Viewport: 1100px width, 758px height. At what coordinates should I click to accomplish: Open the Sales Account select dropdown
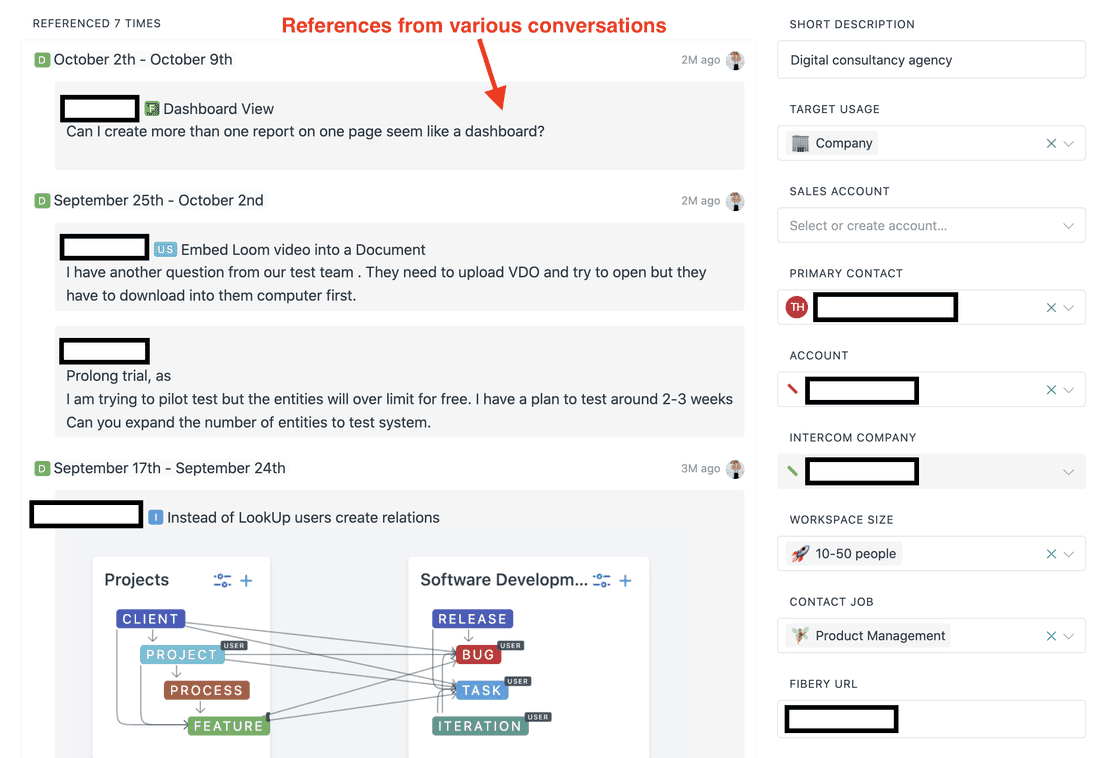pyautogui.click(x=930, y=225)
